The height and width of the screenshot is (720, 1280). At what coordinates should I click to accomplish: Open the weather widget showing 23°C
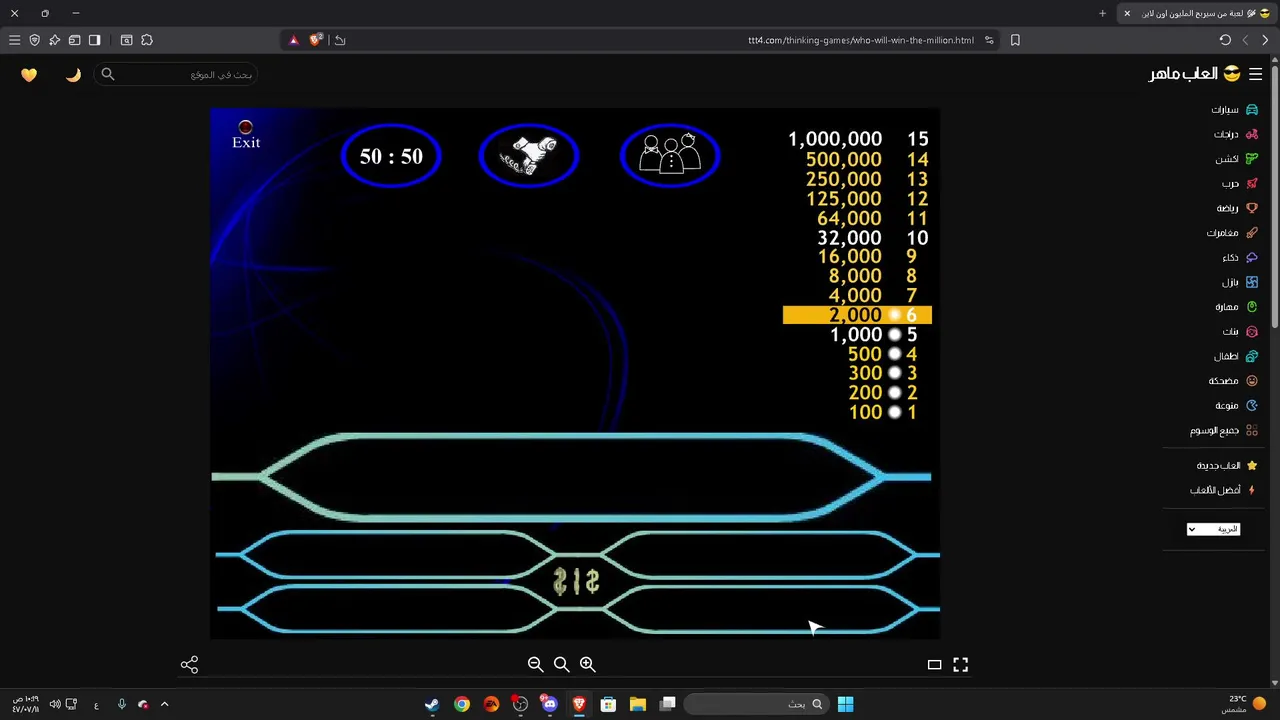tap(1243, 704)
